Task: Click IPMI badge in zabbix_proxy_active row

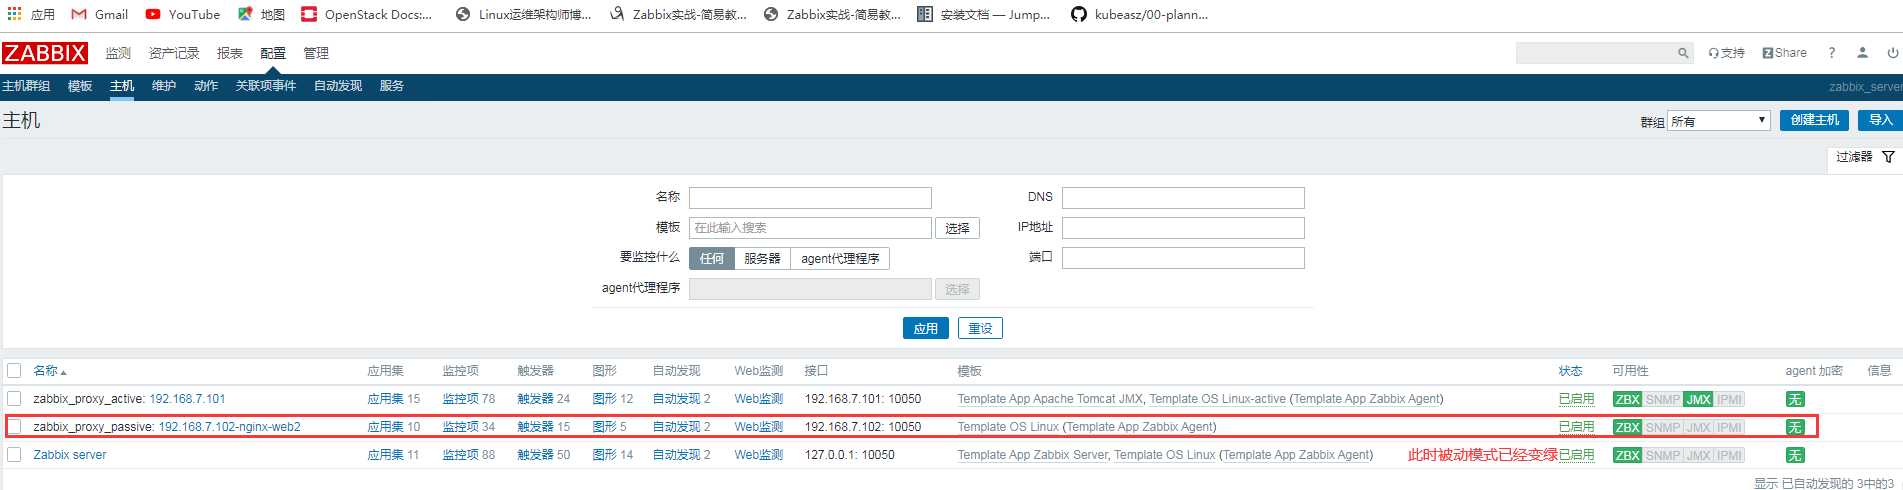Action: click(1729, 399)
